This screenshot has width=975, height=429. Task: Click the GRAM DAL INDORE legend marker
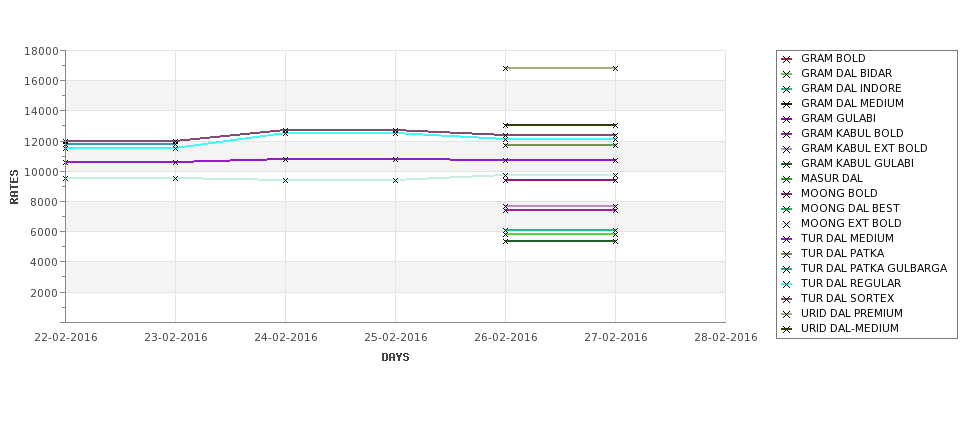787,89
